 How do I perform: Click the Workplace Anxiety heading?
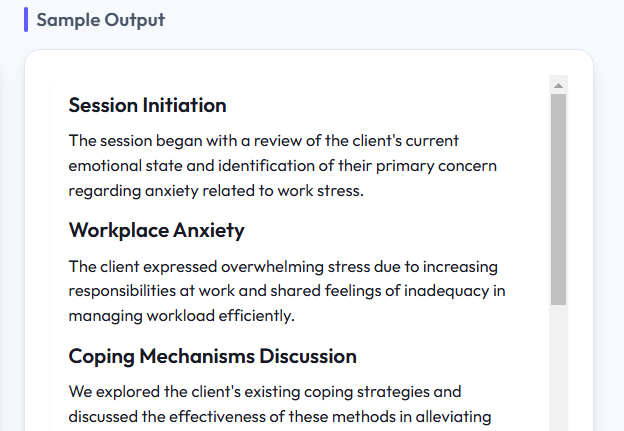pos(156,230)
